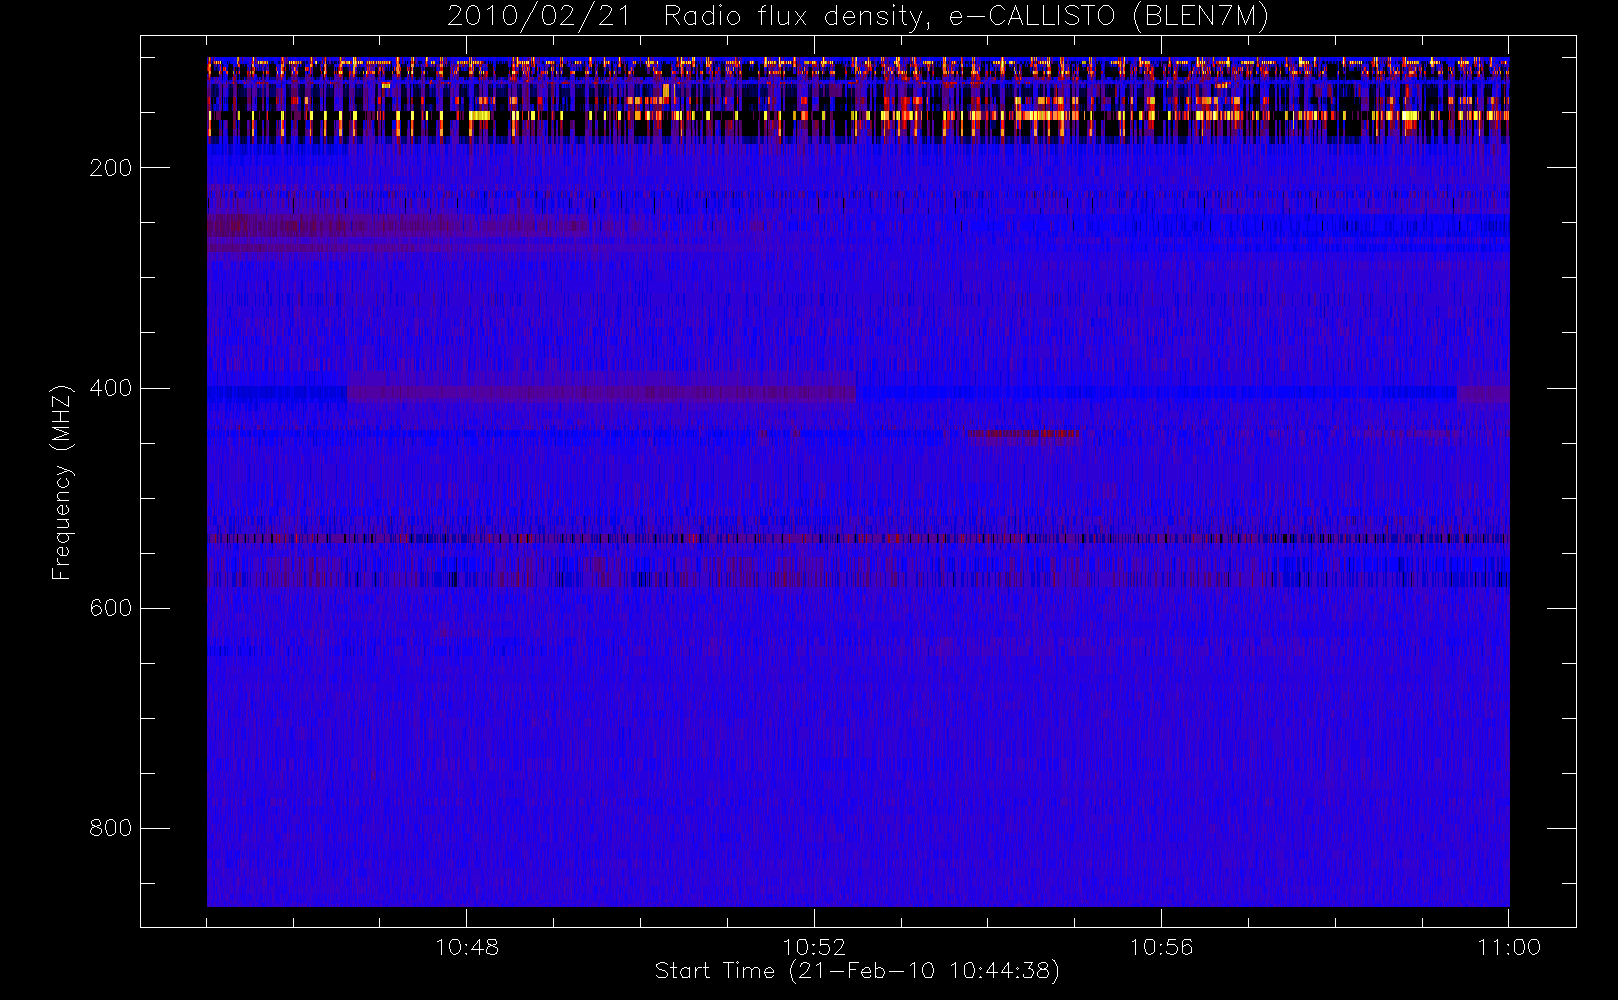
Task: Click the 10:56 time tick label
Action: [x=1161, y=947]
